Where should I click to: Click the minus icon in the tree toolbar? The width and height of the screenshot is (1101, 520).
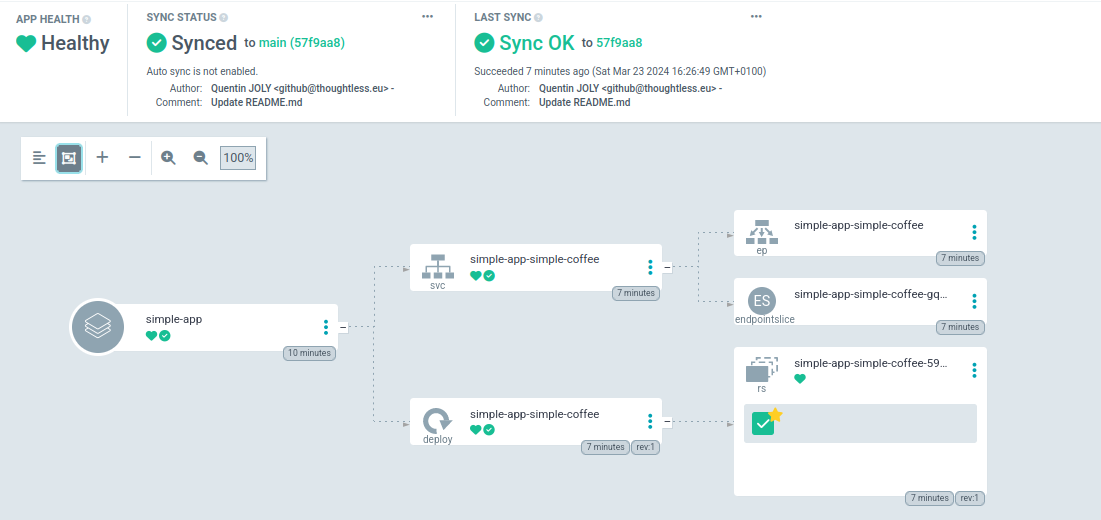pos(135,158)
